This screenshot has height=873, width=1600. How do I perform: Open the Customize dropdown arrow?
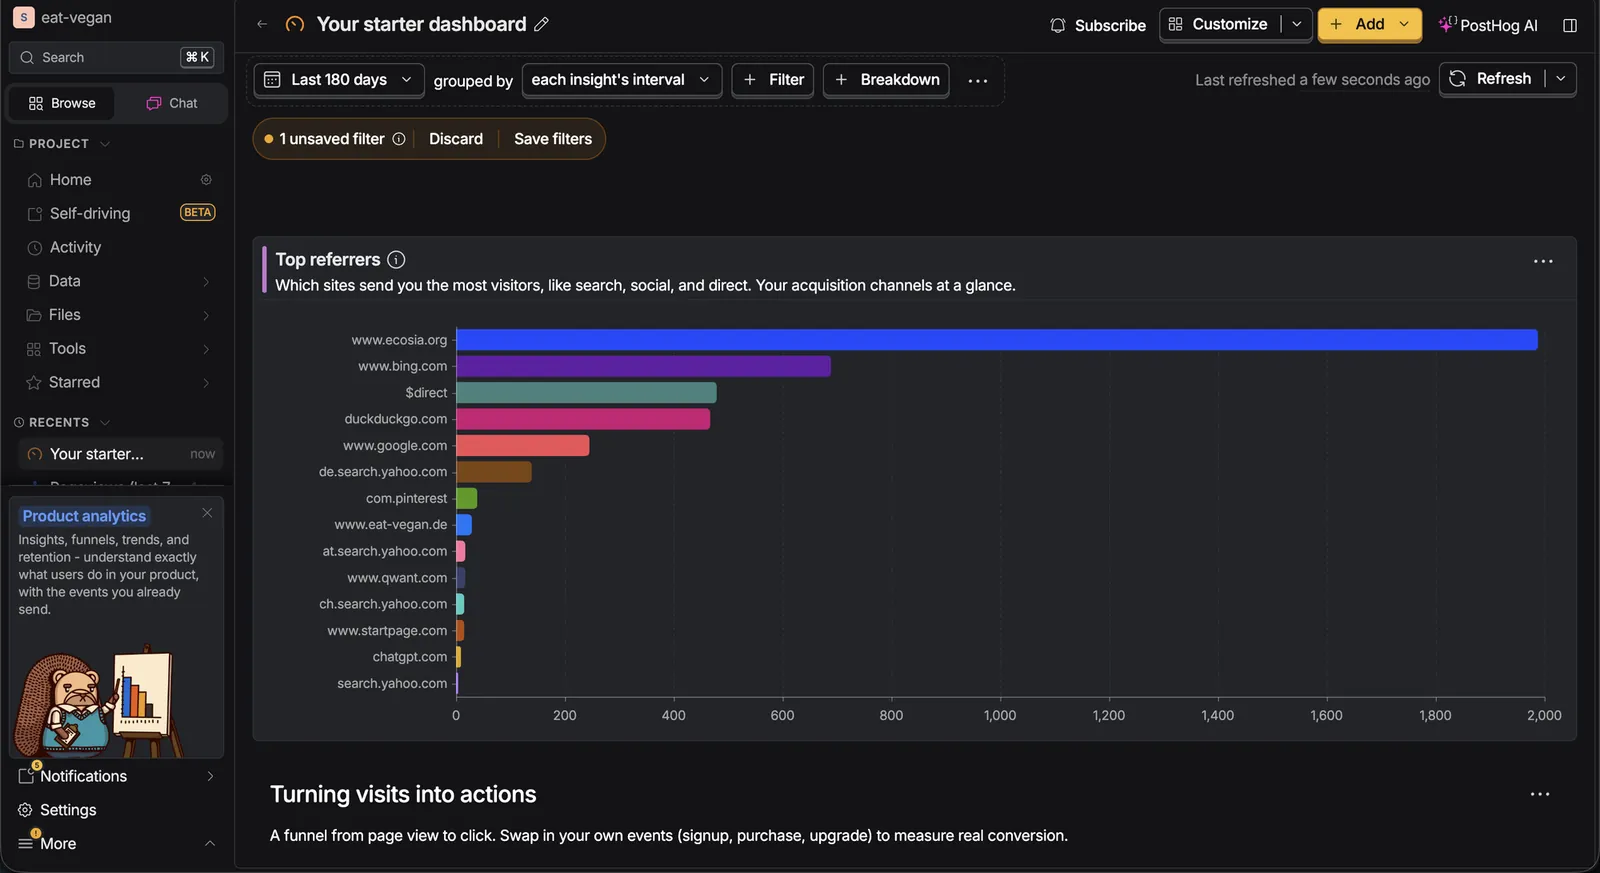pos(1297,25)
